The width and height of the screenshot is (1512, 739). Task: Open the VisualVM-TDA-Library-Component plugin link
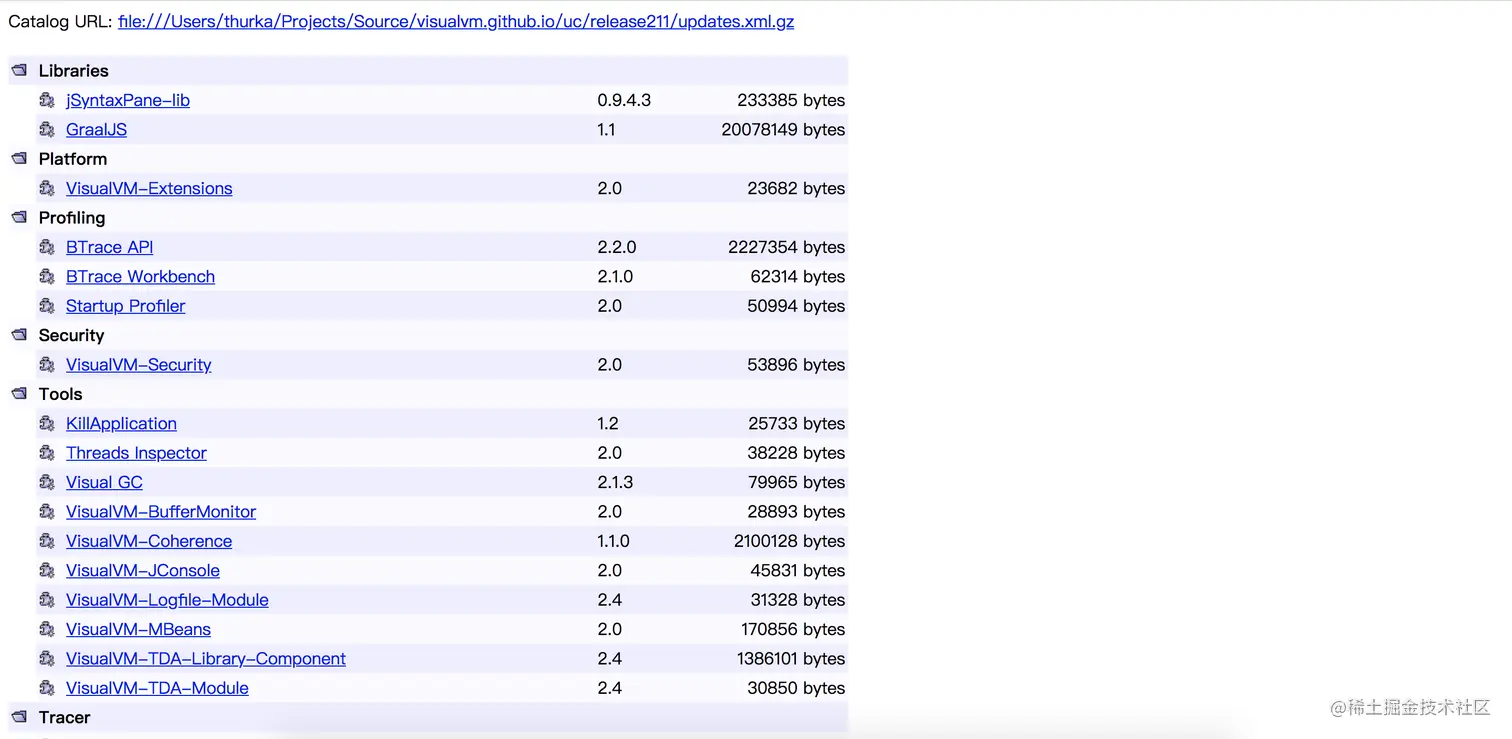(206, 658)
